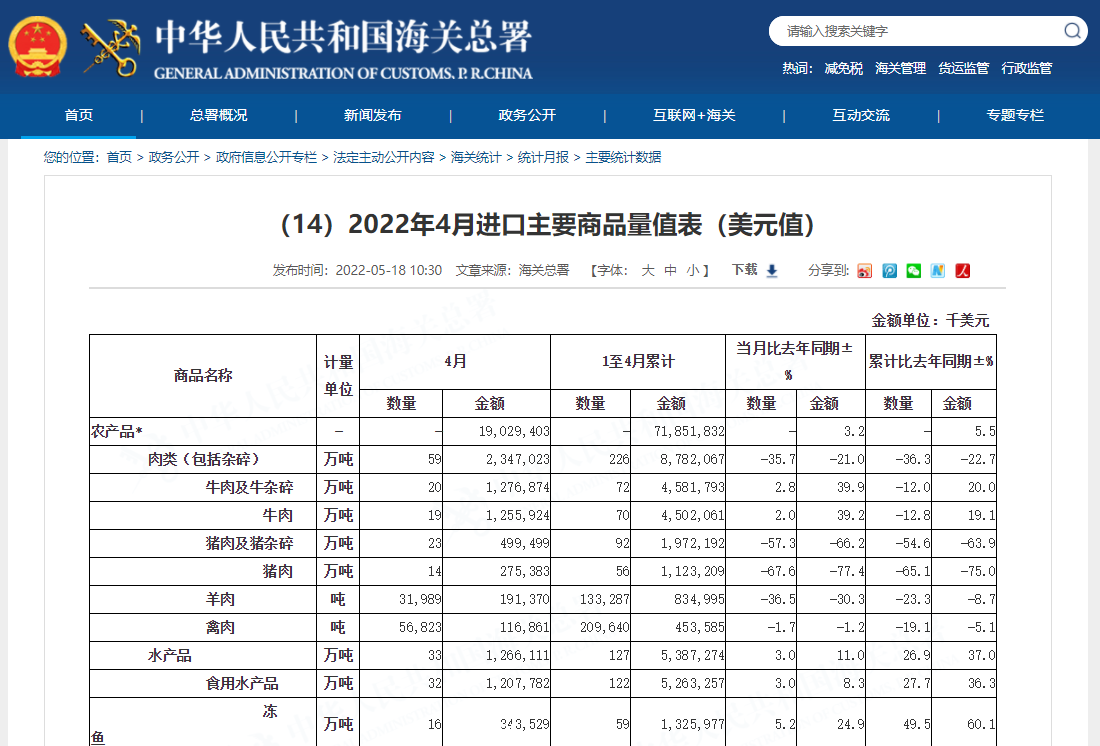Click the 商品名称 column header
1100x746 pixels.
203,375
